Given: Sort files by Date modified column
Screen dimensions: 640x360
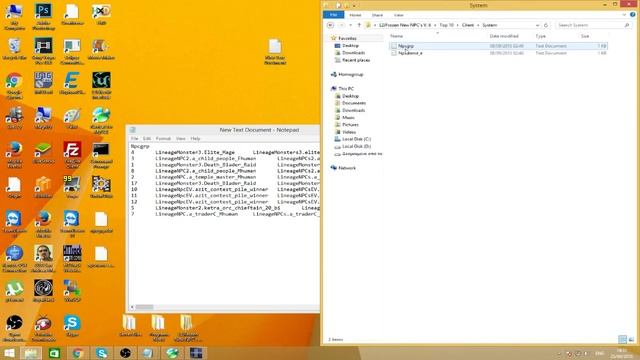Looking at the screenshot, I should click(x=504, y=36).
